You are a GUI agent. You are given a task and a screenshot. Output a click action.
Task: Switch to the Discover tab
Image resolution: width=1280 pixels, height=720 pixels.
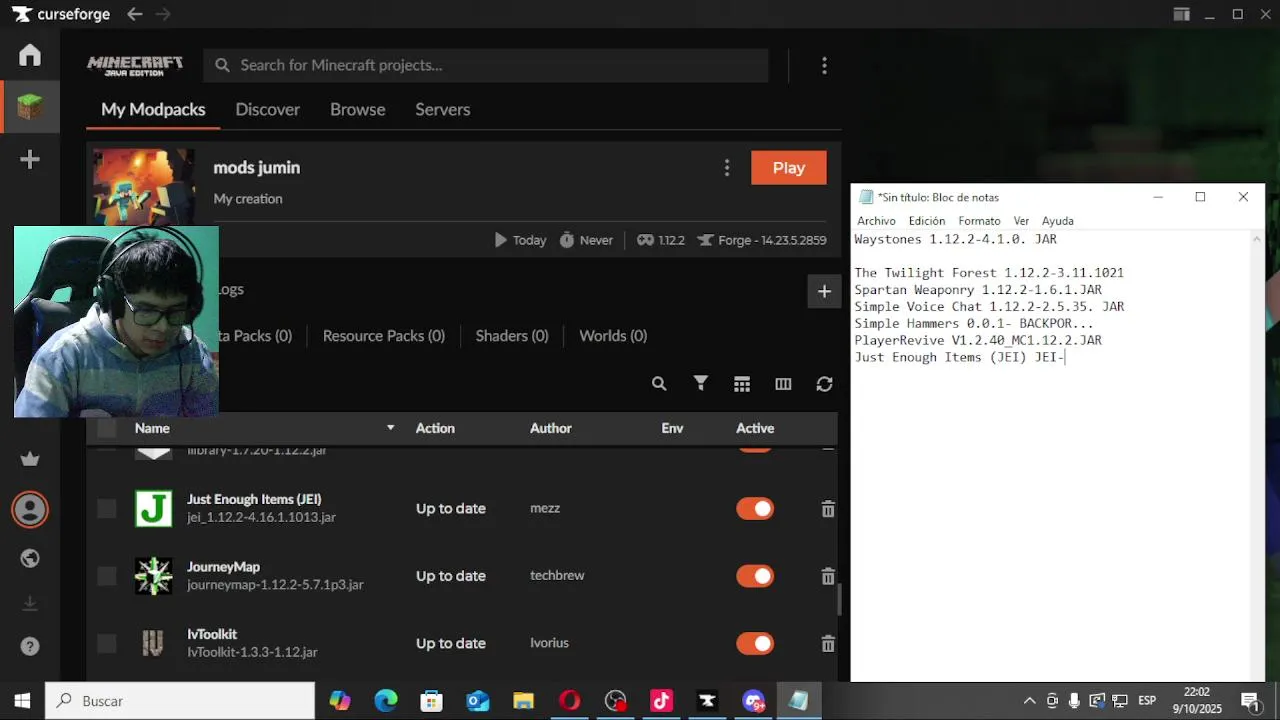pos(267,110)
